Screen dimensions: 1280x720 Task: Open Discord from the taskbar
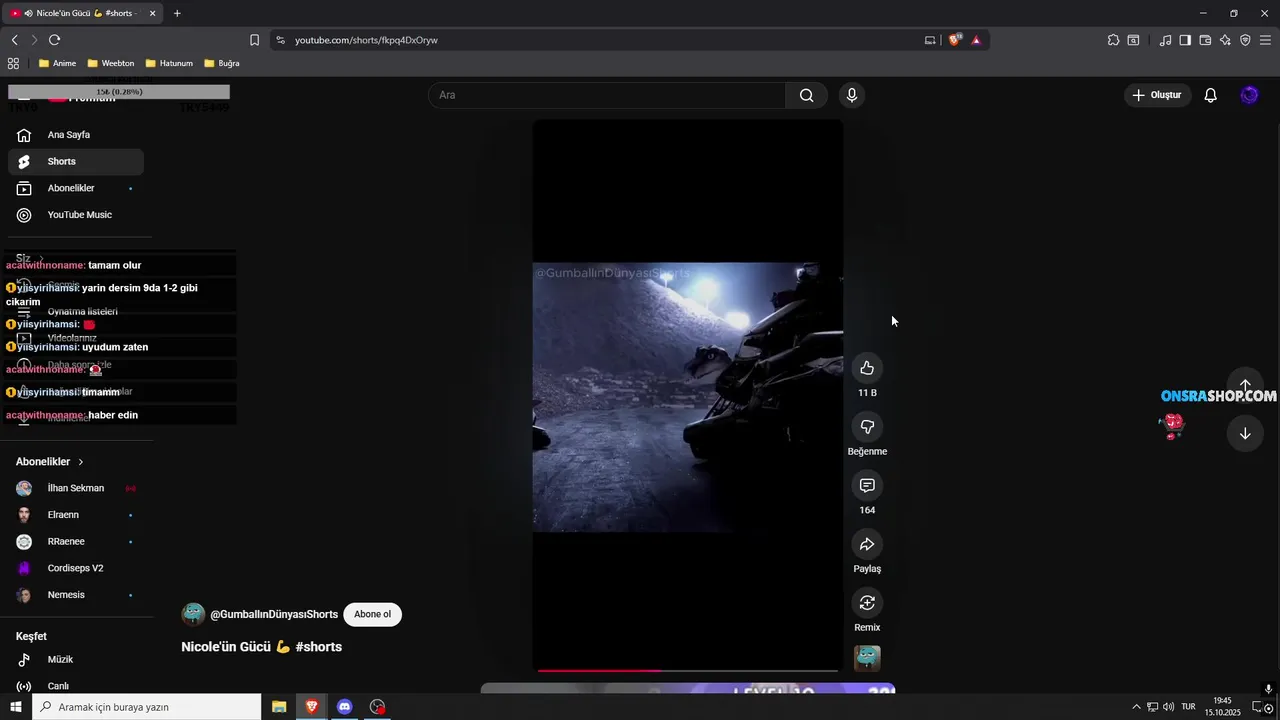click(x=345, y=707)
